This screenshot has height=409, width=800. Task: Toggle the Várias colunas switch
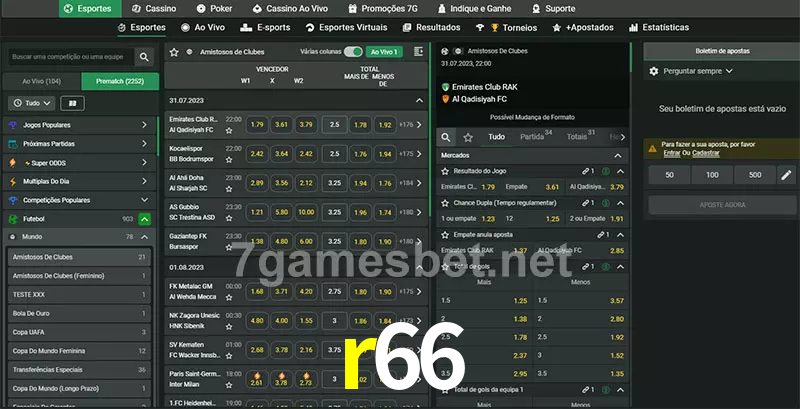point(352,51)
